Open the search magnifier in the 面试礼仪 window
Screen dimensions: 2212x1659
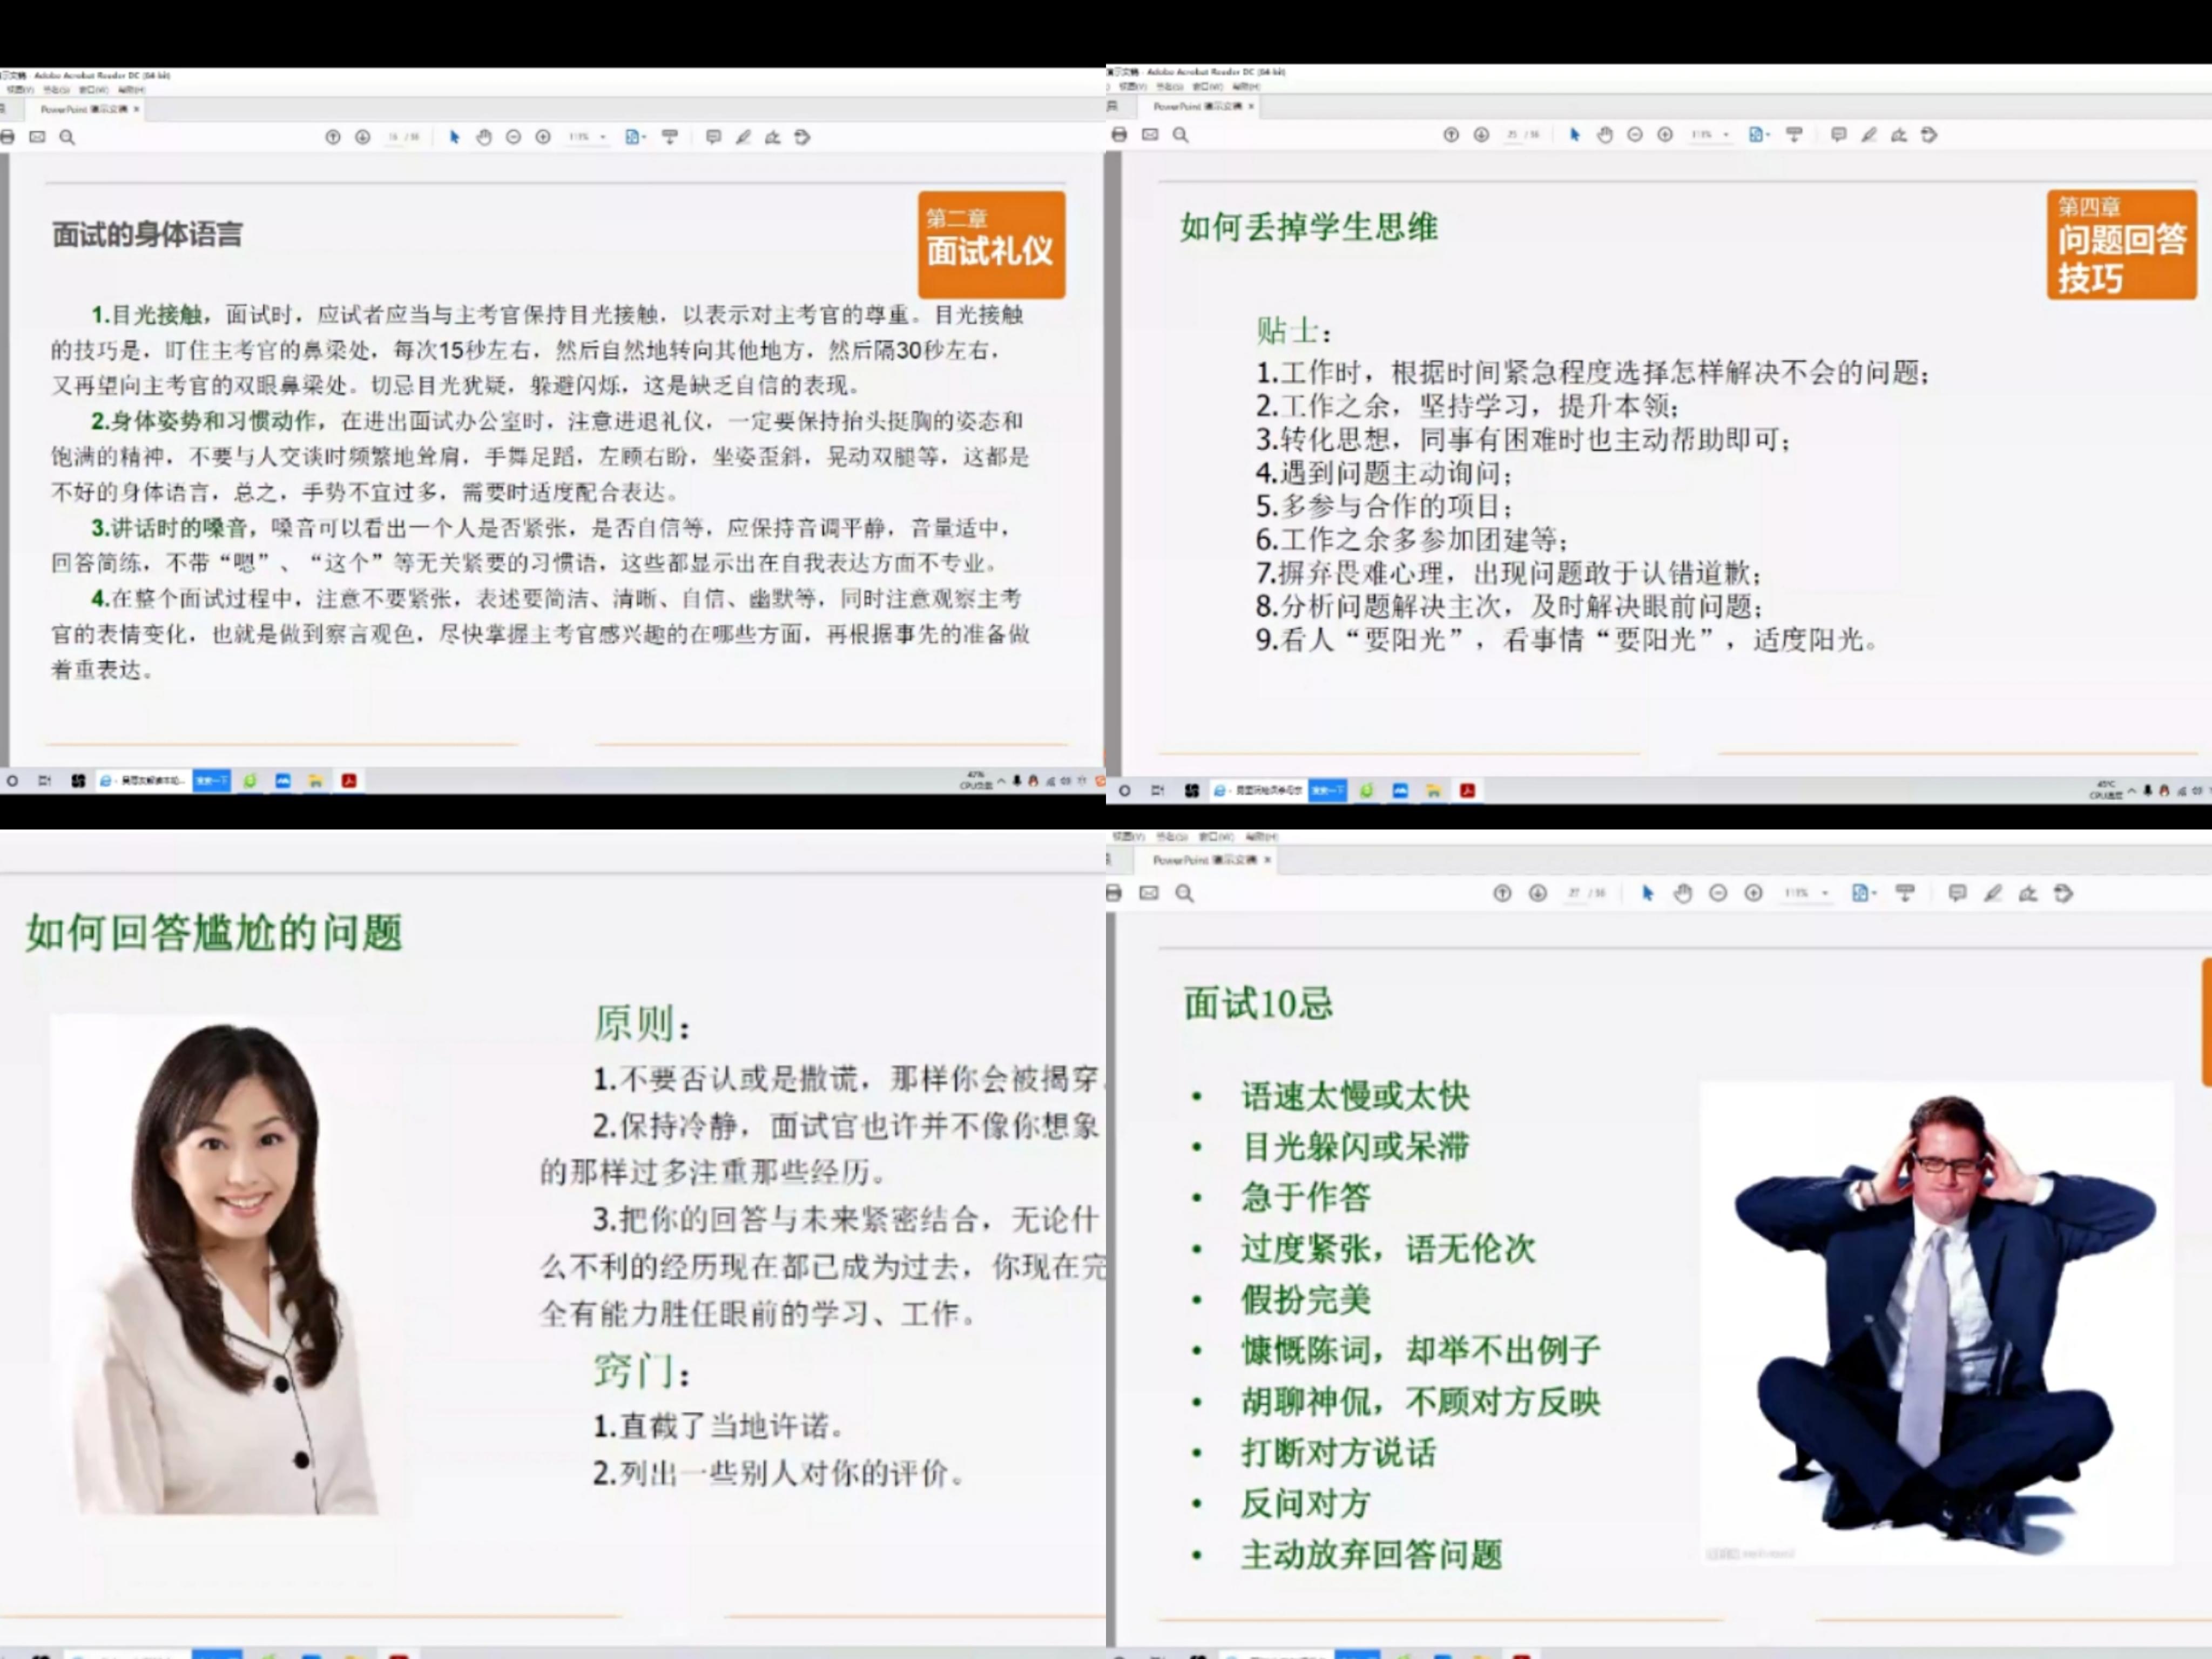click(x=67, y=137)
